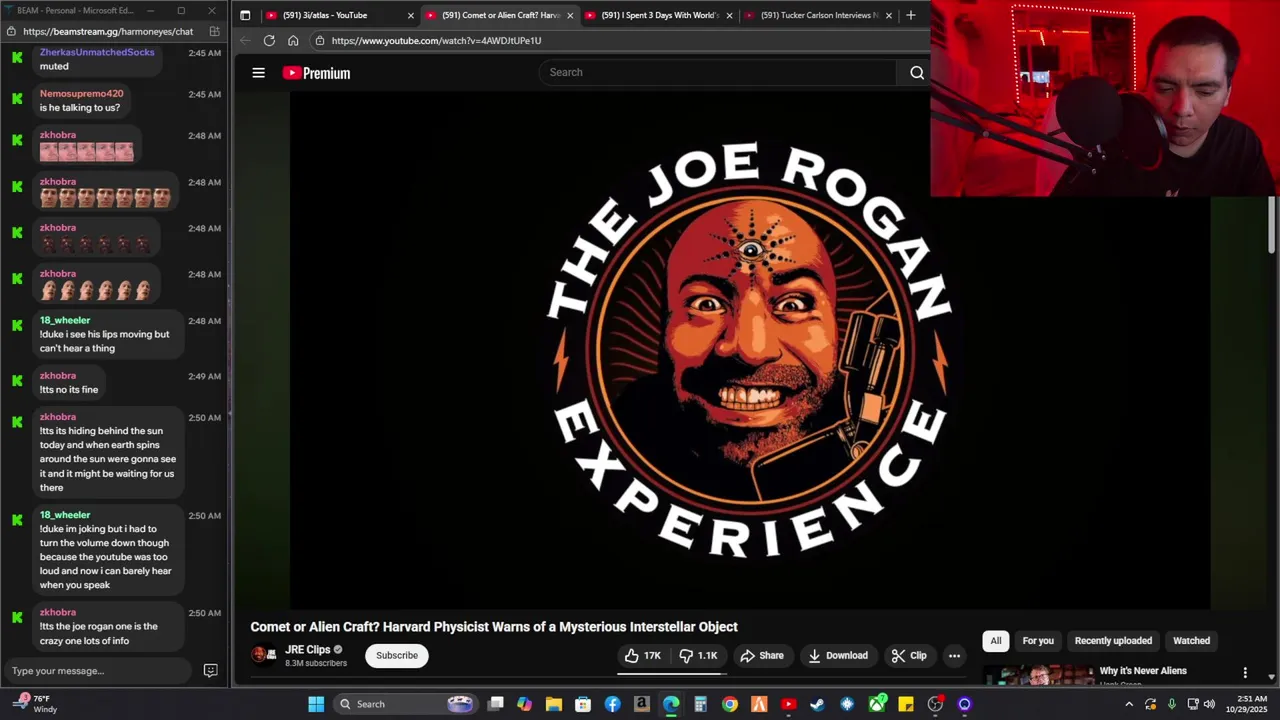Open Microsoft Store from the taskbar
The height and width of the screenshot is (720, 1280).
click(x=583, y=704)
